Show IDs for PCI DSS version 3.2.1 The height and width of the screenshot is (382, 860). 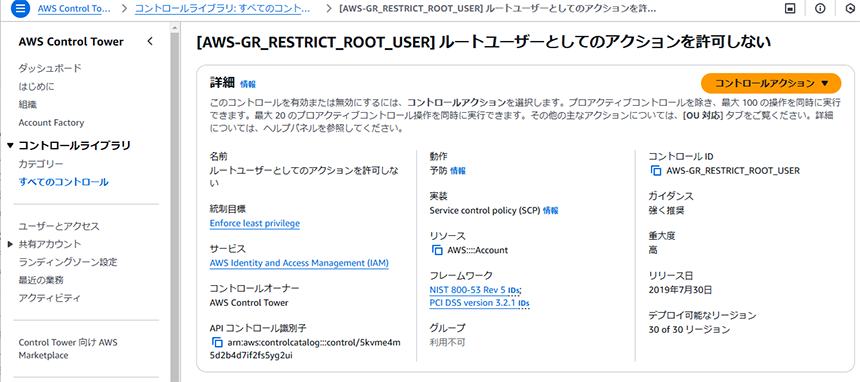tap(524, 304)
